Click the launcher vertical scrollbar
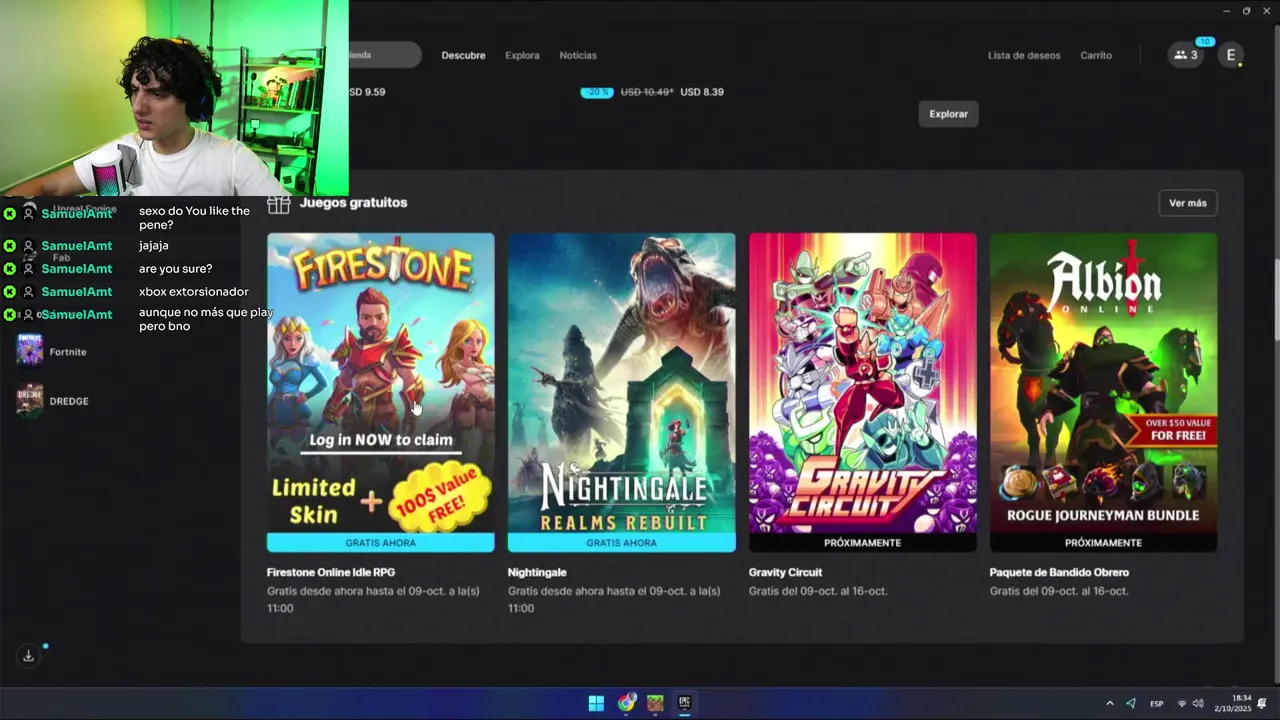 tap(1275, 300)
